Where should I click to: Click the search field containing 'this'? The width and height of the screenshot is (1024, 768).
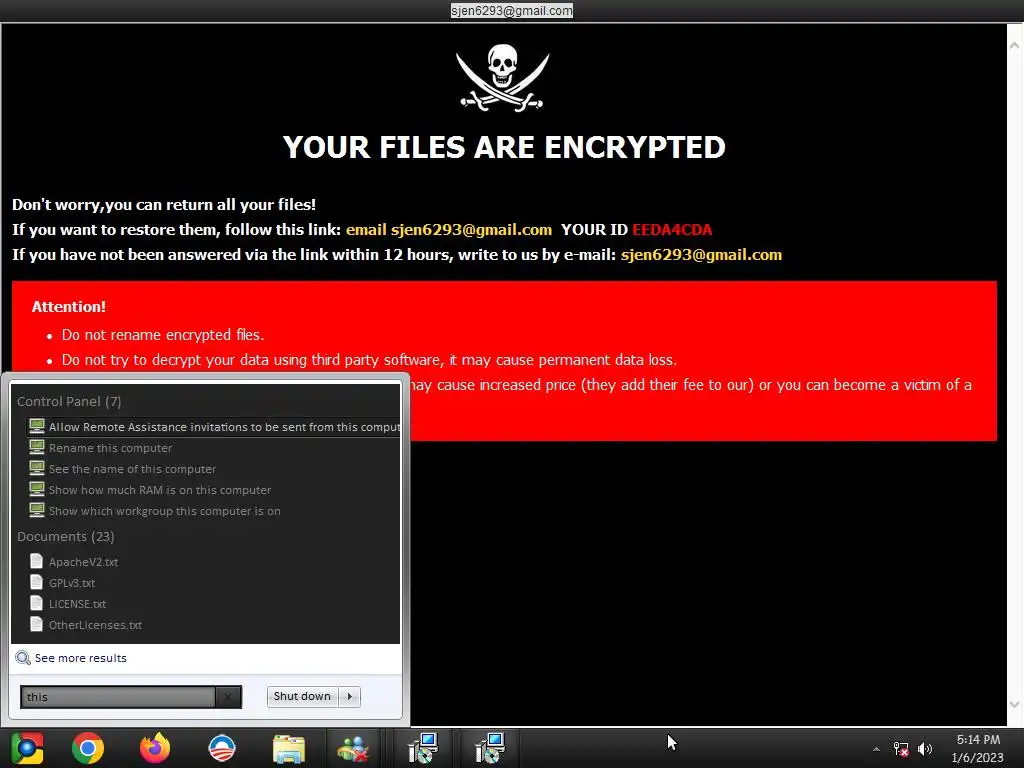click(118, 697)
